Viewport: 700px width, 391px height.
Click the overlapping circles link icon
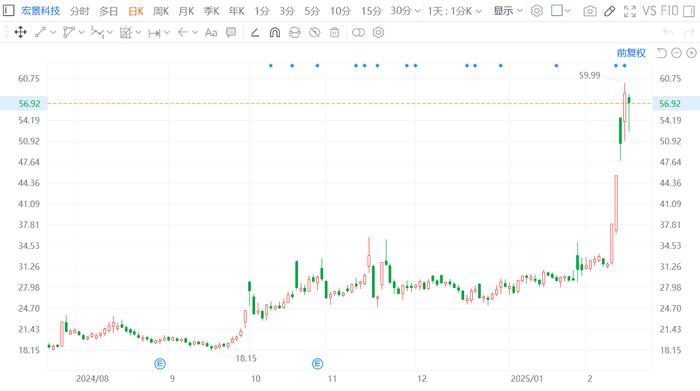(x=358, y=32)
